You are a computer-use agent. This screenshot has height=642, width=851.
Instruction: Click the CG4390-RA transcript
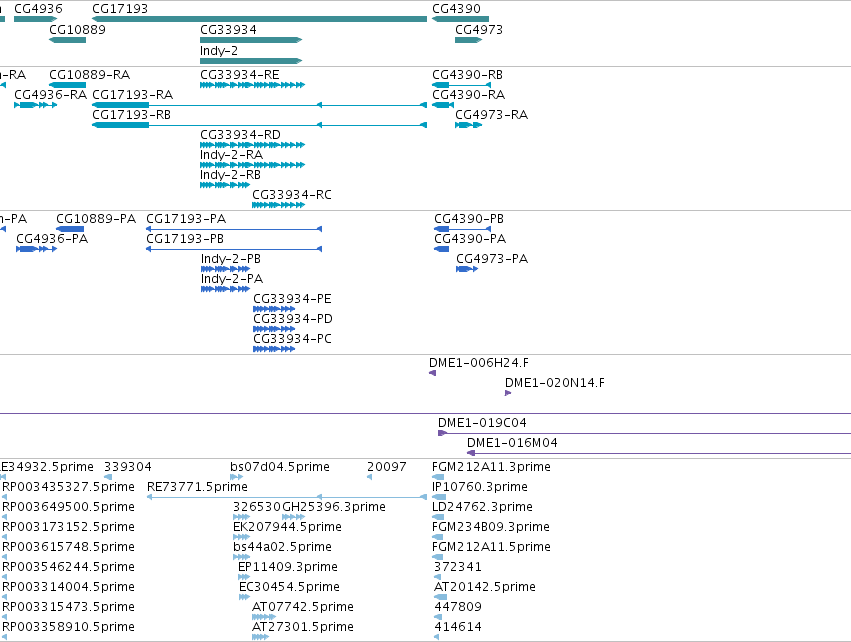pyautogui.click(x=443, y=105)
